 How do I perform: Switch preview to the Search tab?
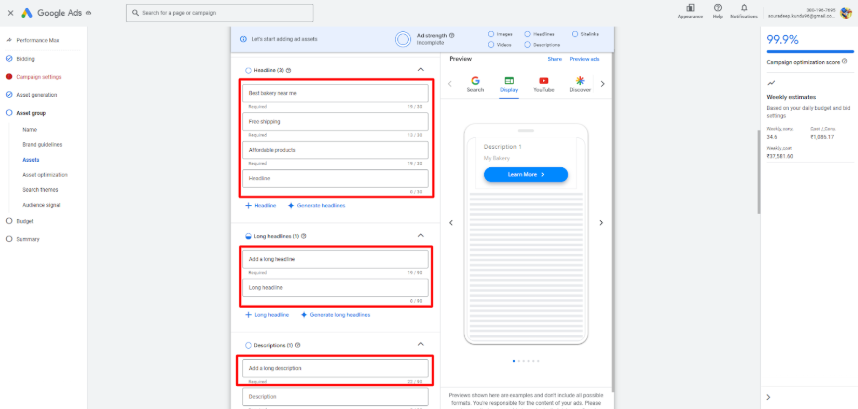click(x=475, y=83)
